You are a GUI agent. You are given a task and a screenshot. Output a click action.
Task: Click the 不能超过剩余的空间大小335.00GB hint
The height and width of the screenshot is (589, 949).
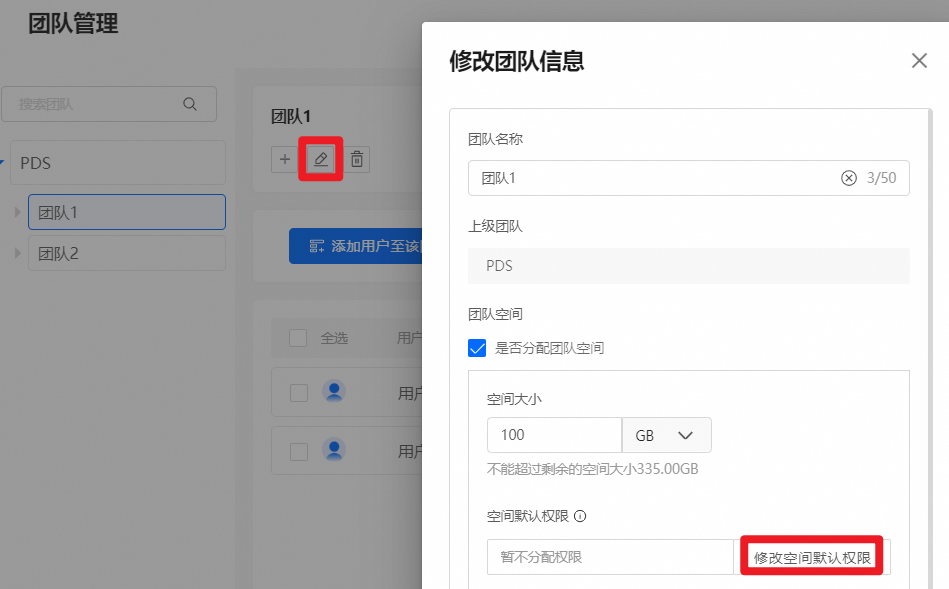pyautogui.click(x=593, y=469)
